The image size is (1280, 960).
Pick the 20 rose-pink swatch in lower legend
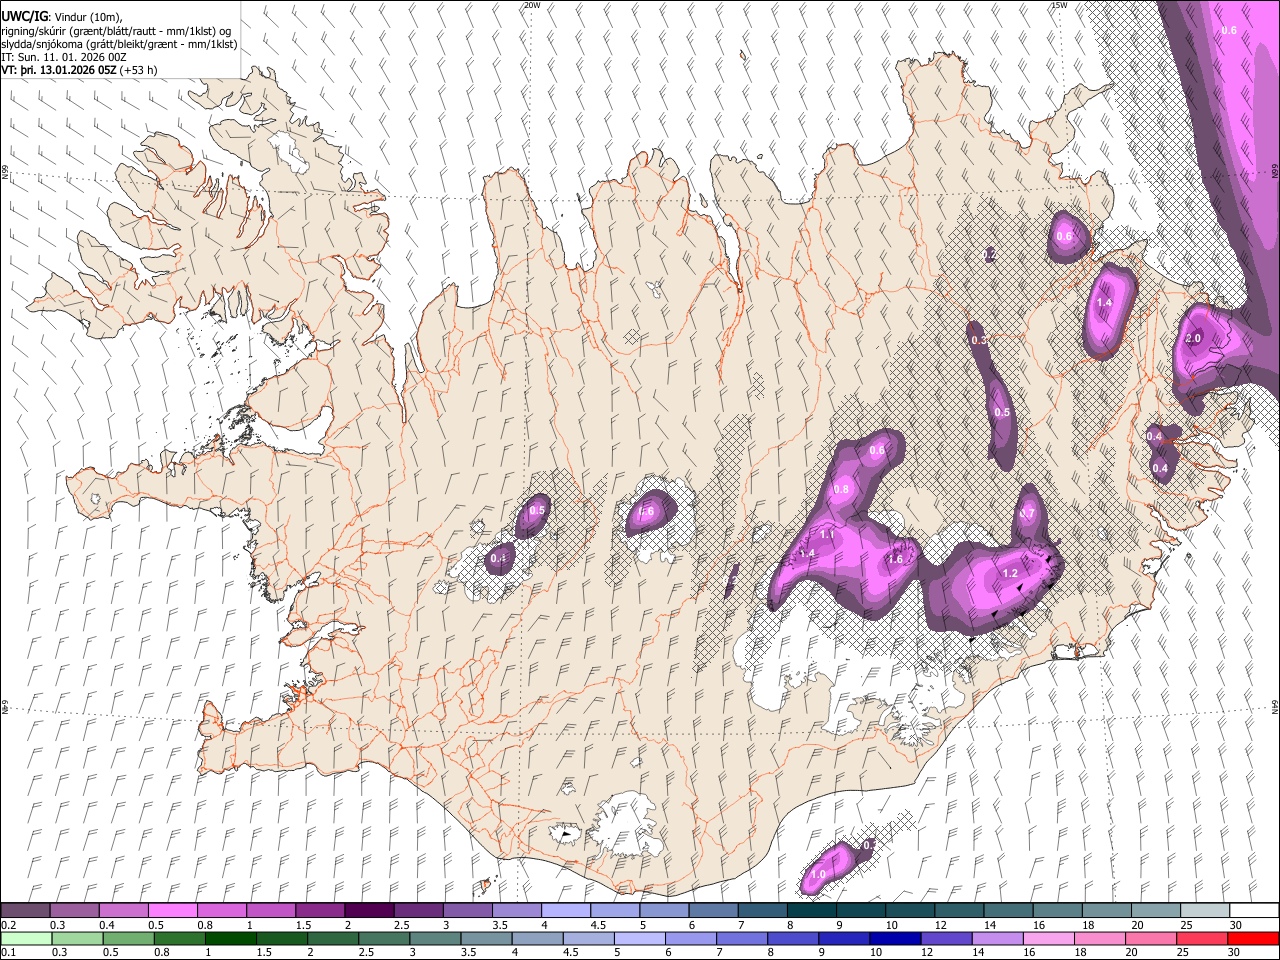click(1151, 938)
